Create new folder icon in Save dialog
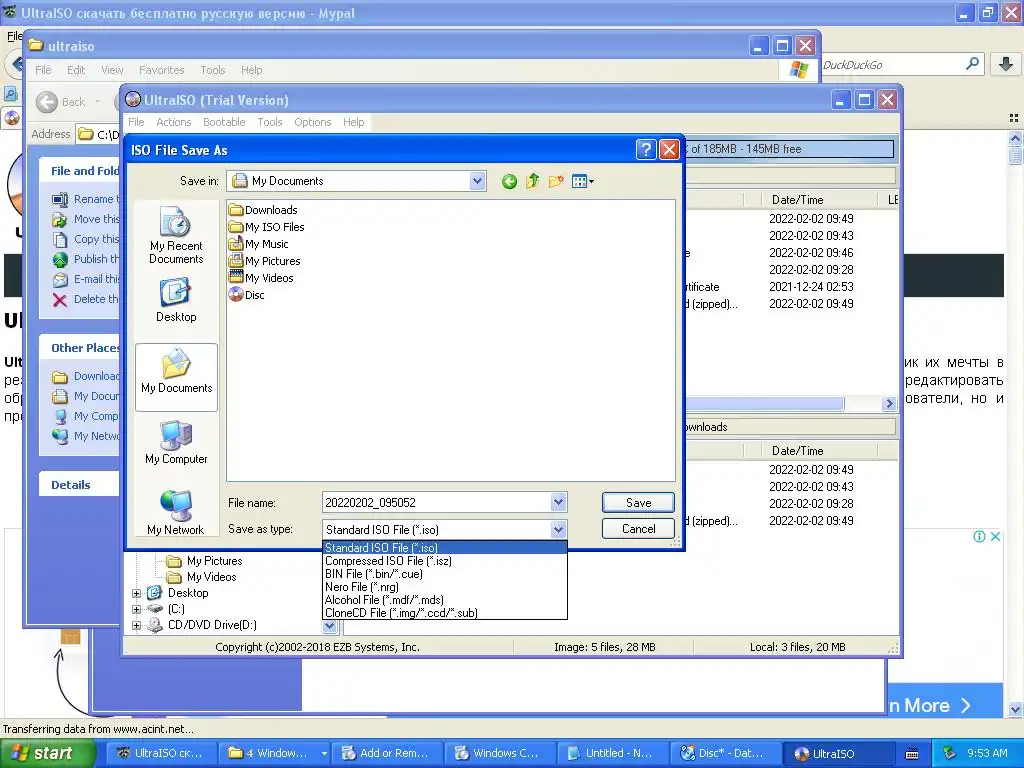This screenshot has width=1024, height=768. click(x=556, y=181)
